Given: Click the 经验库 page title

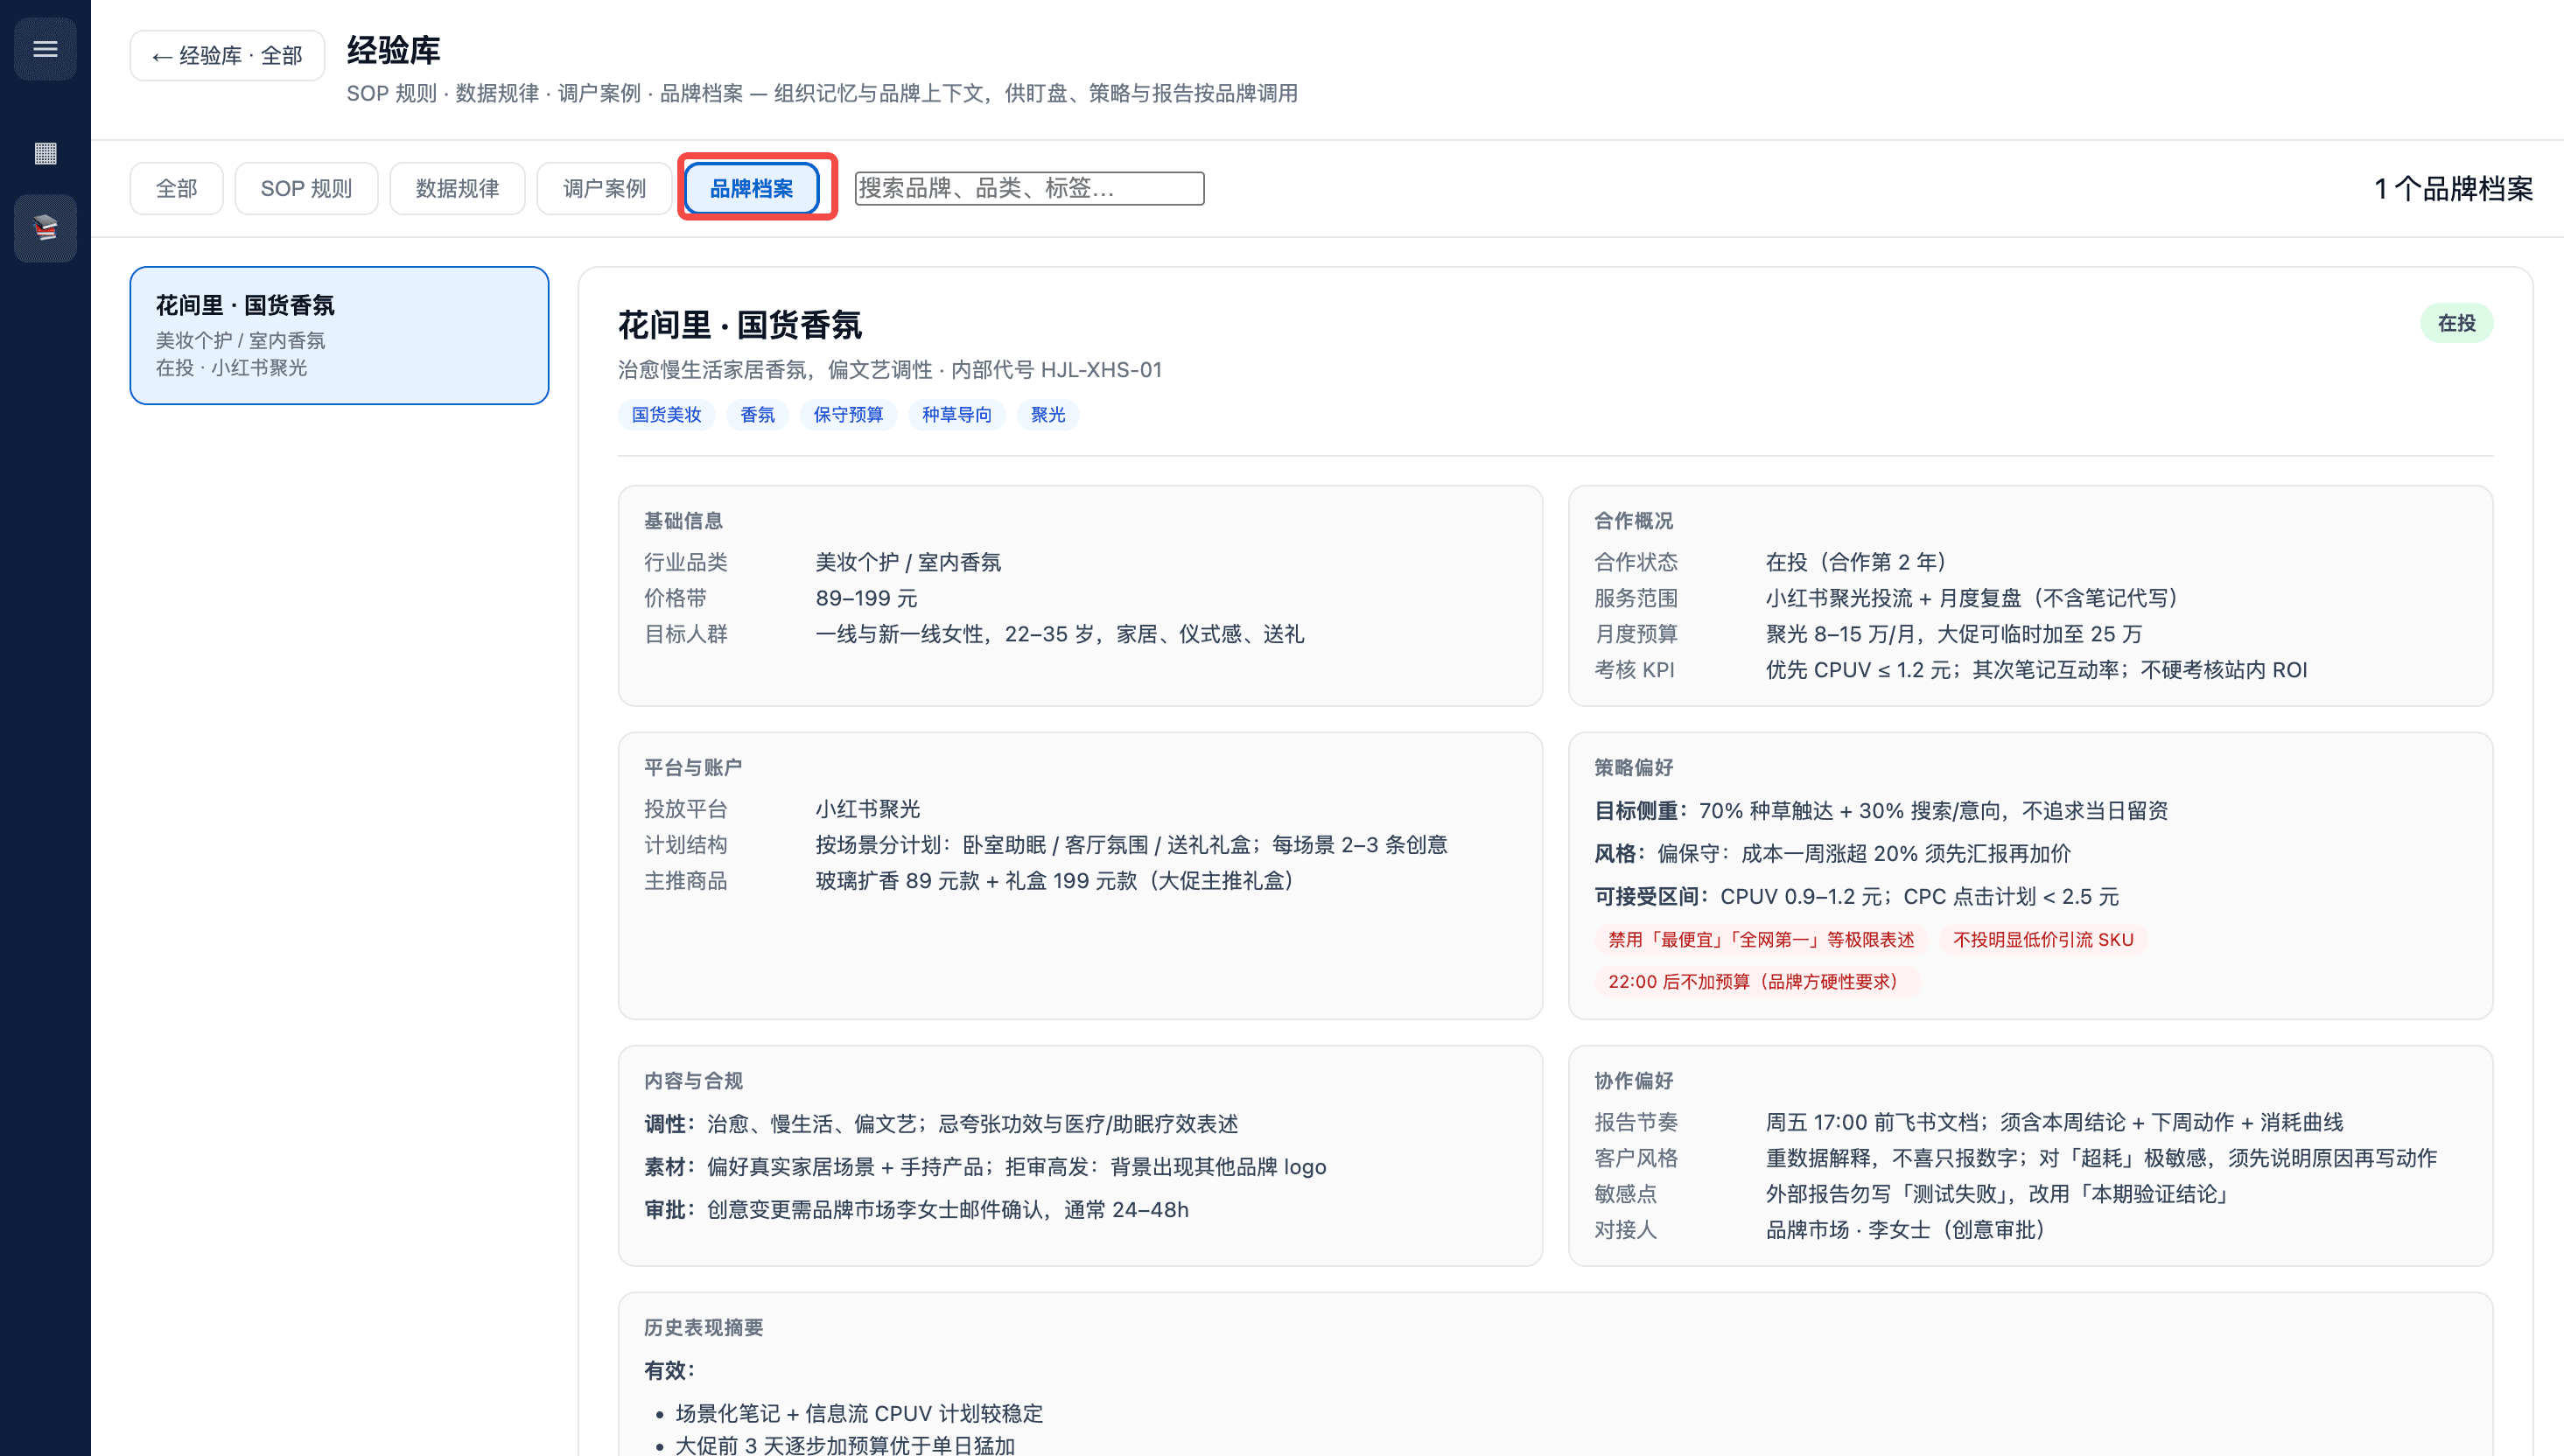Looking at the screenshot, I should coord(393,50).
